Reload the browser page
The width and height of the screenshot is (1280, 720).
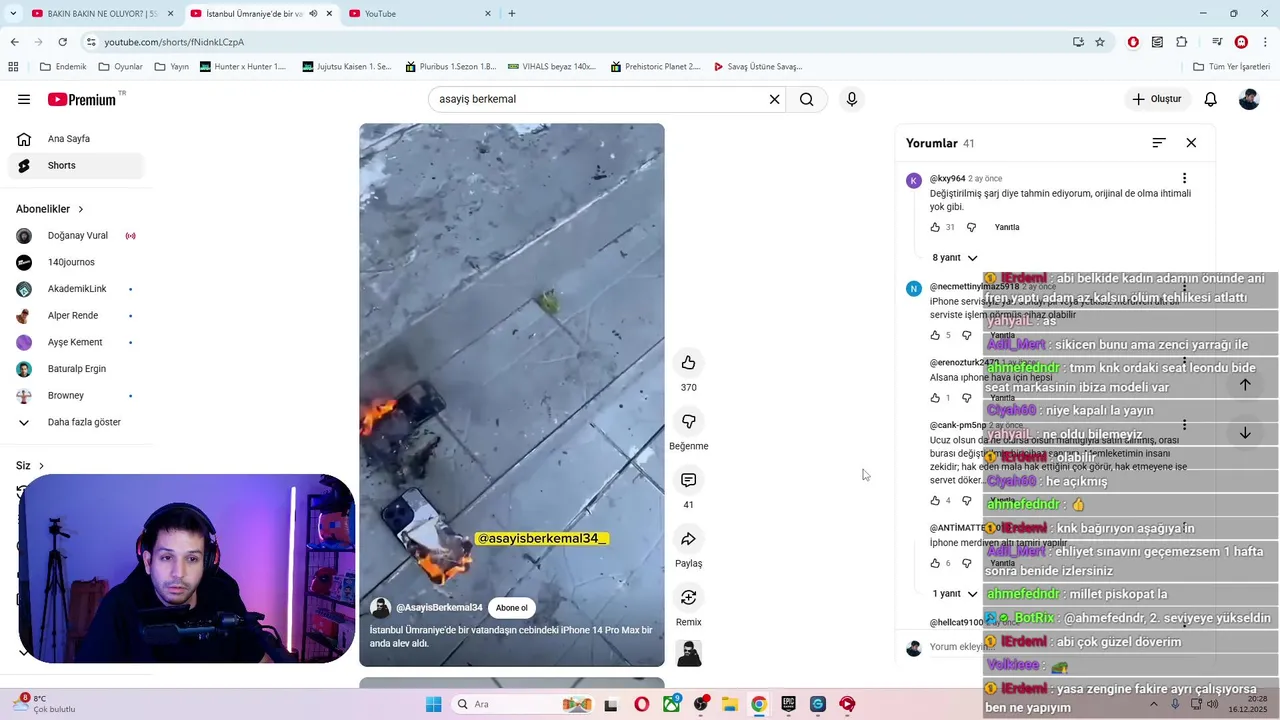click(x=62, y=42)
